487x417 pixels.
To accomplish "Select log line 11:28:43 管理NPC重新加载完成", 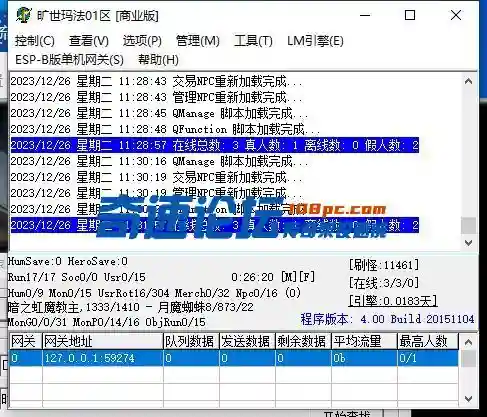I will pyautogui.click(x=157, y=97).
